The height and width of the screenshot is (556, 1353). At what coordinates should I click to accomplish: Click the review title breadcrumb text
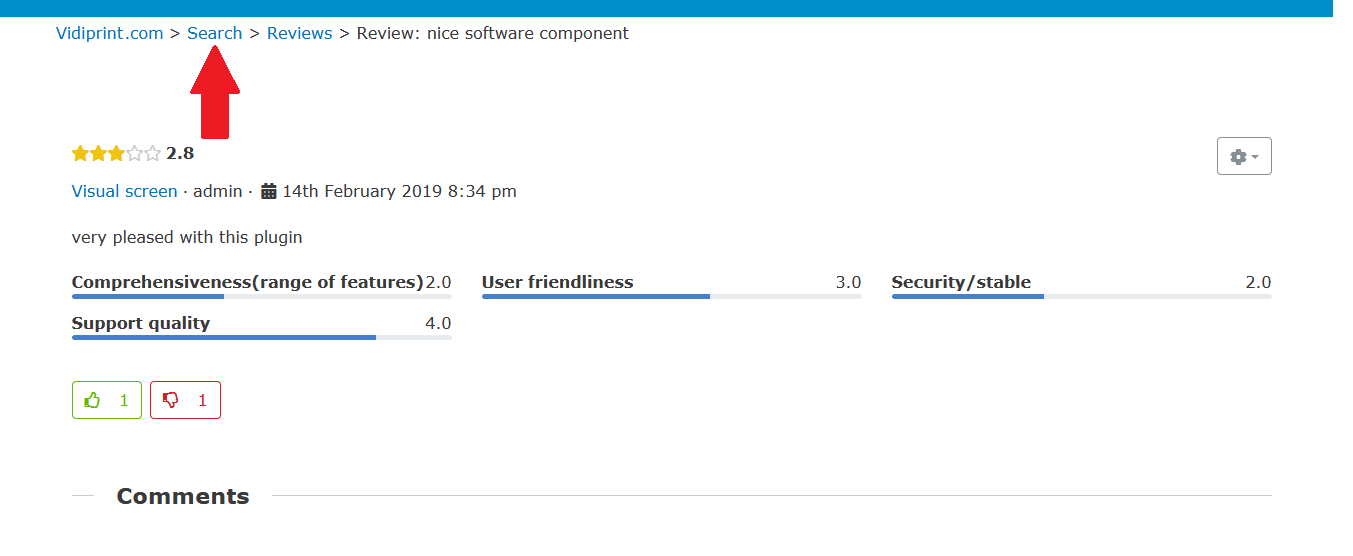(493, 33)
